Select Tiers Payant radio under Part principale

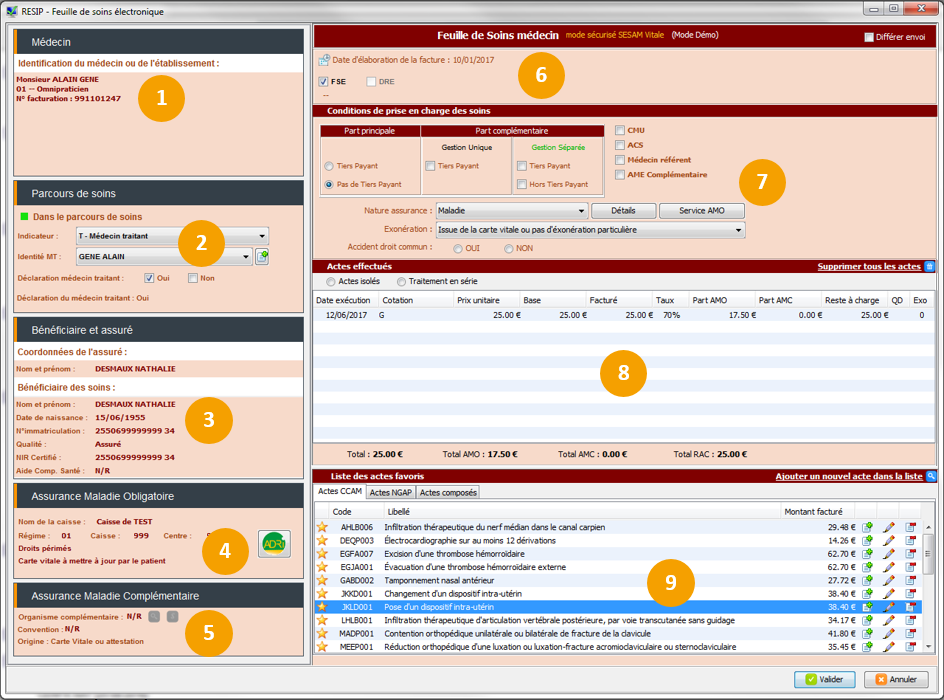[x=329, y=166]
